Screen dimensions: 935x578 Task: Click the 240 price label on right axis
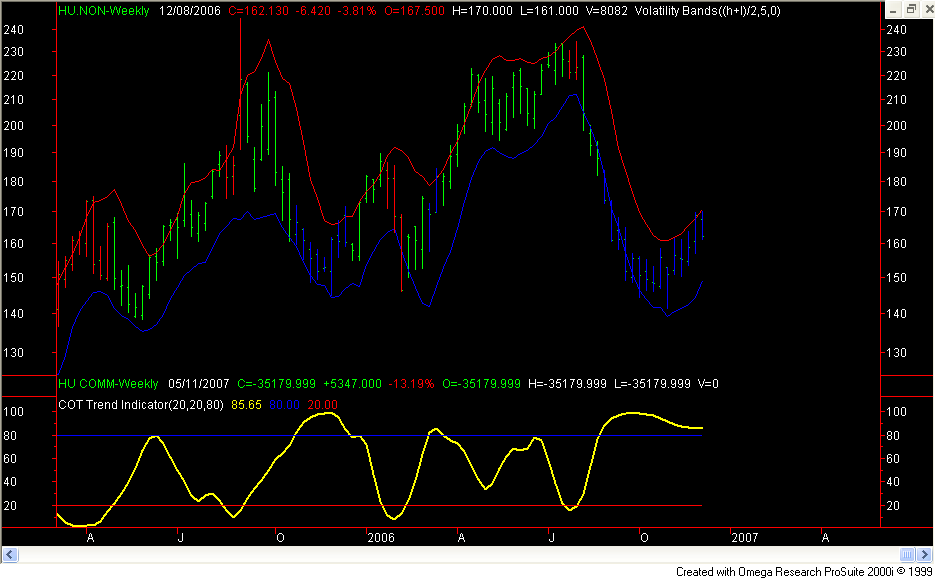(x=896, y=29)
